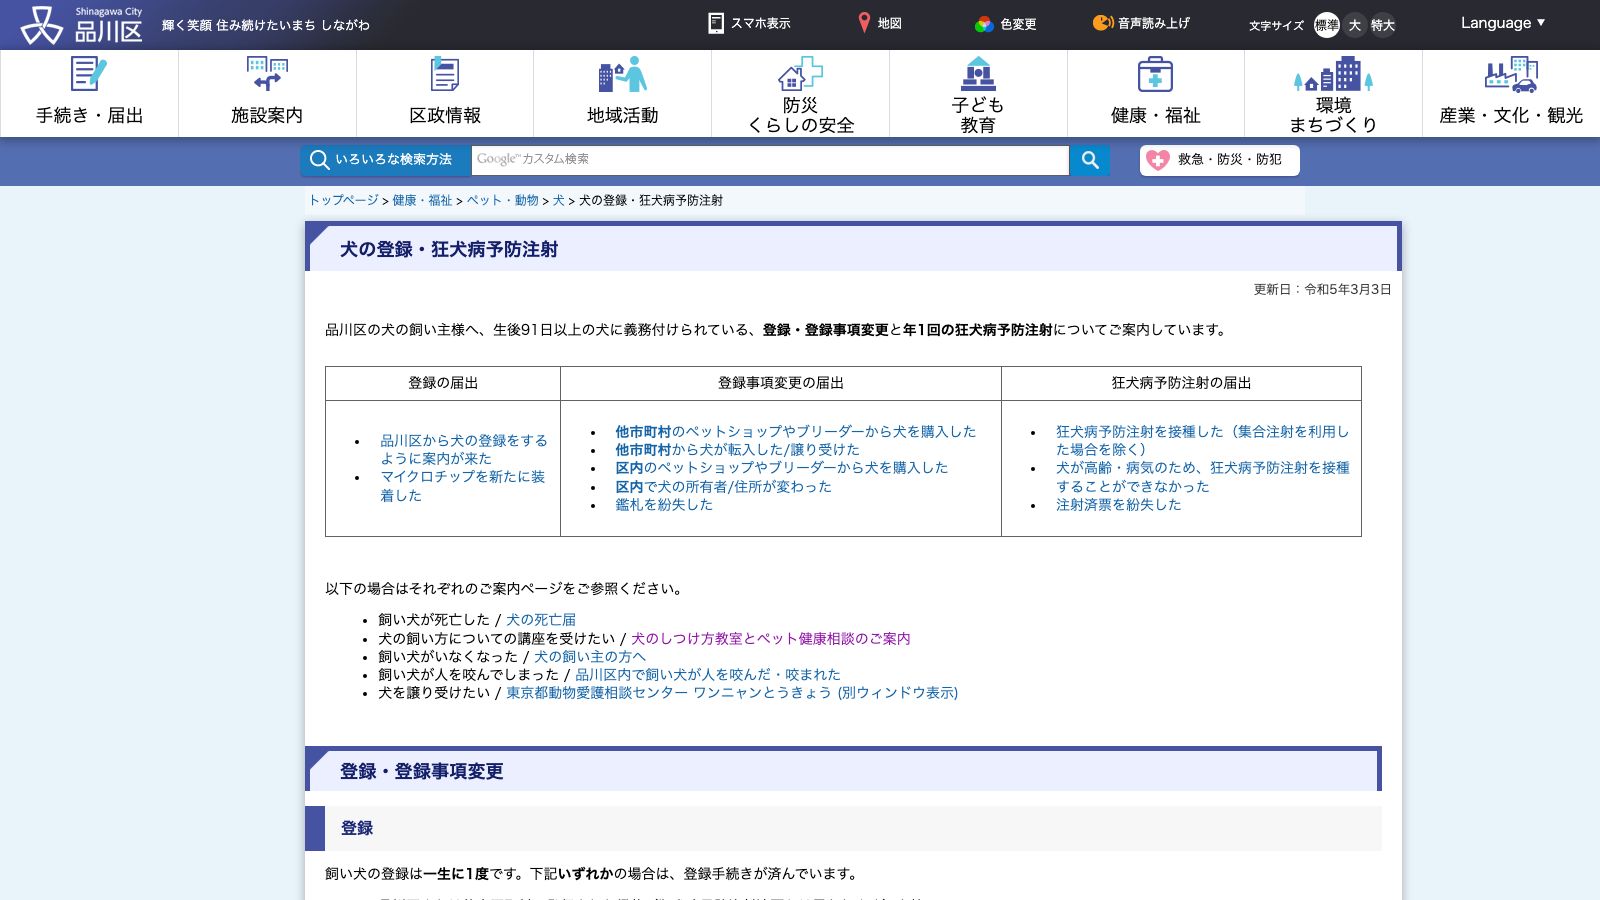The width and height of the screenshot is (1600, 900).
Task: Open 区内で犬の所有者/住所が変わった link
Action: tap(723, 487)
